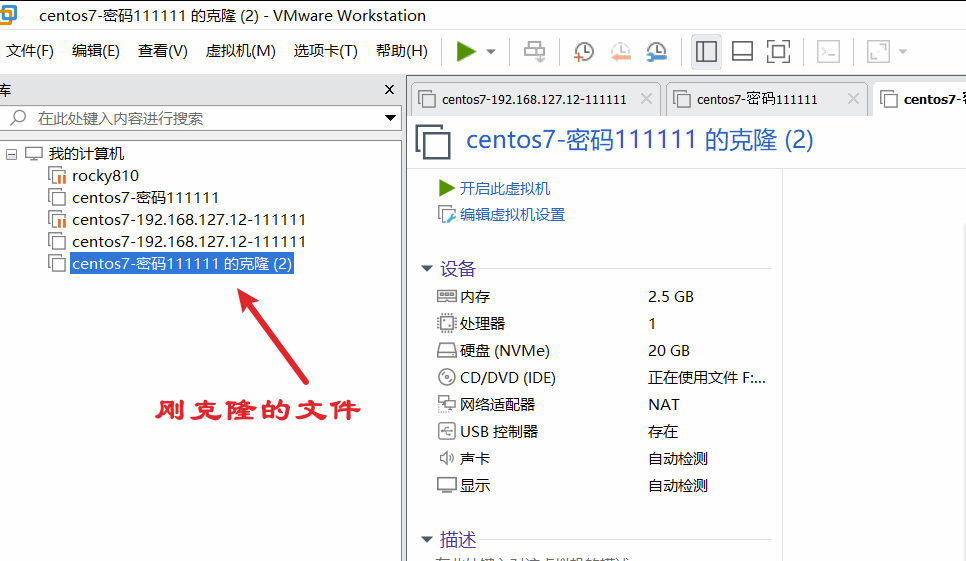Viewport: 966px width, 561px height.
Task: Switch to the centos7-密码111111 tab
Action: (757, 99)
